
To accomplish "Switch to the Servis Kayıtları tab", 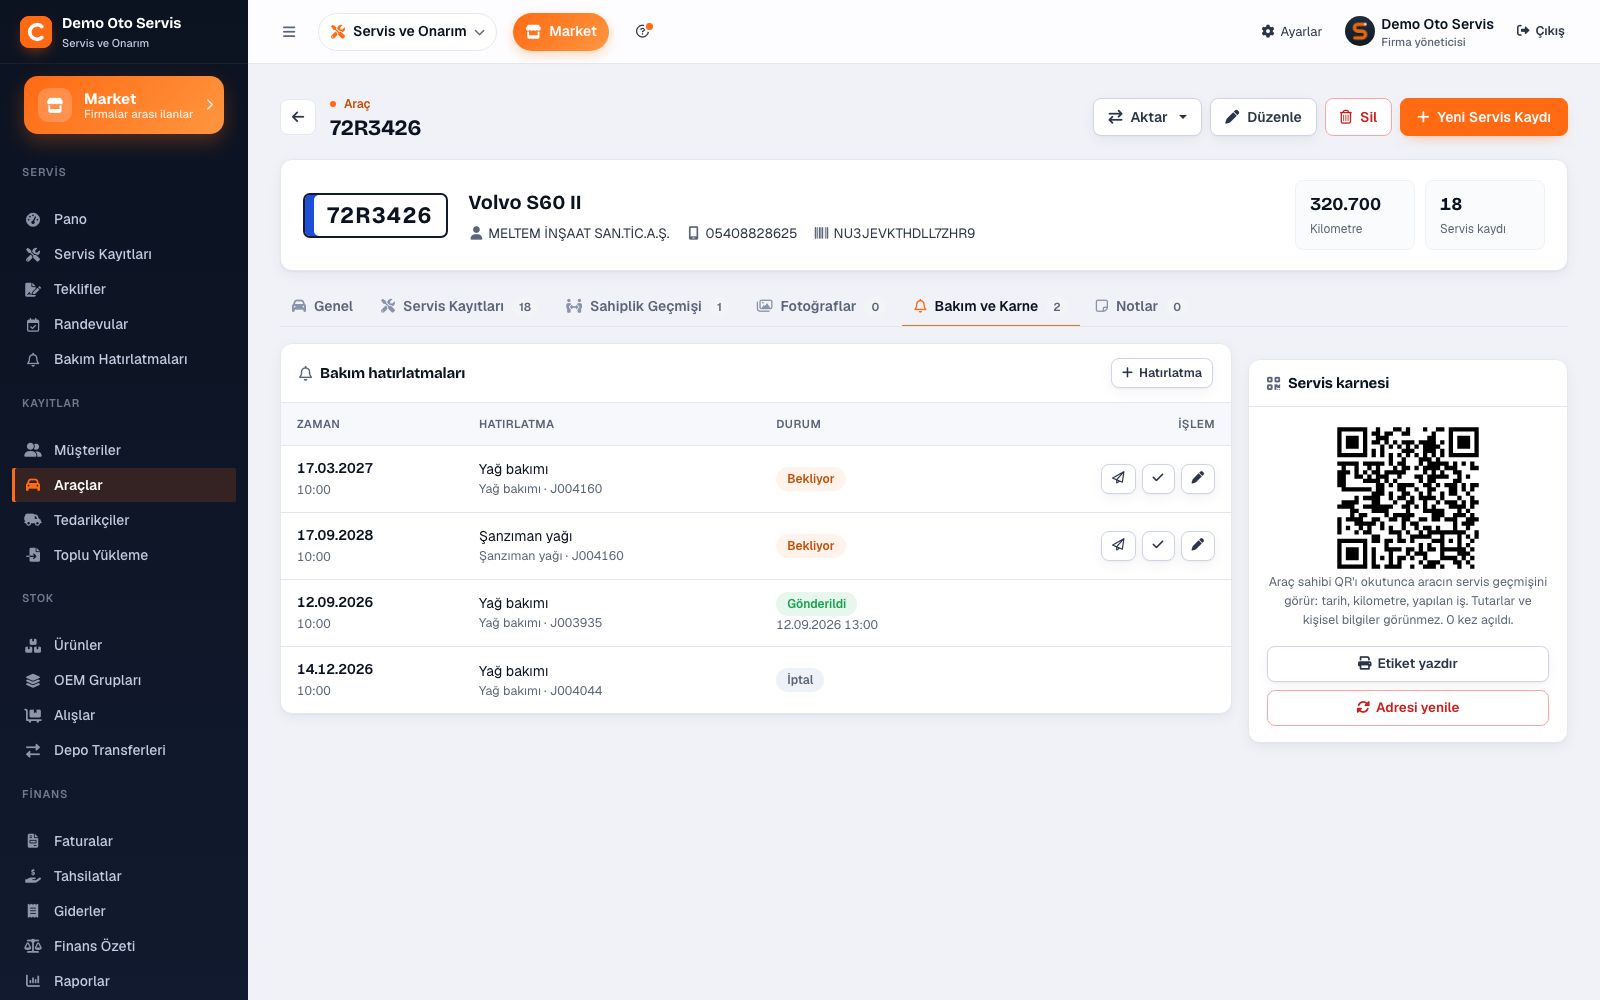I will (x=456, y=306).
